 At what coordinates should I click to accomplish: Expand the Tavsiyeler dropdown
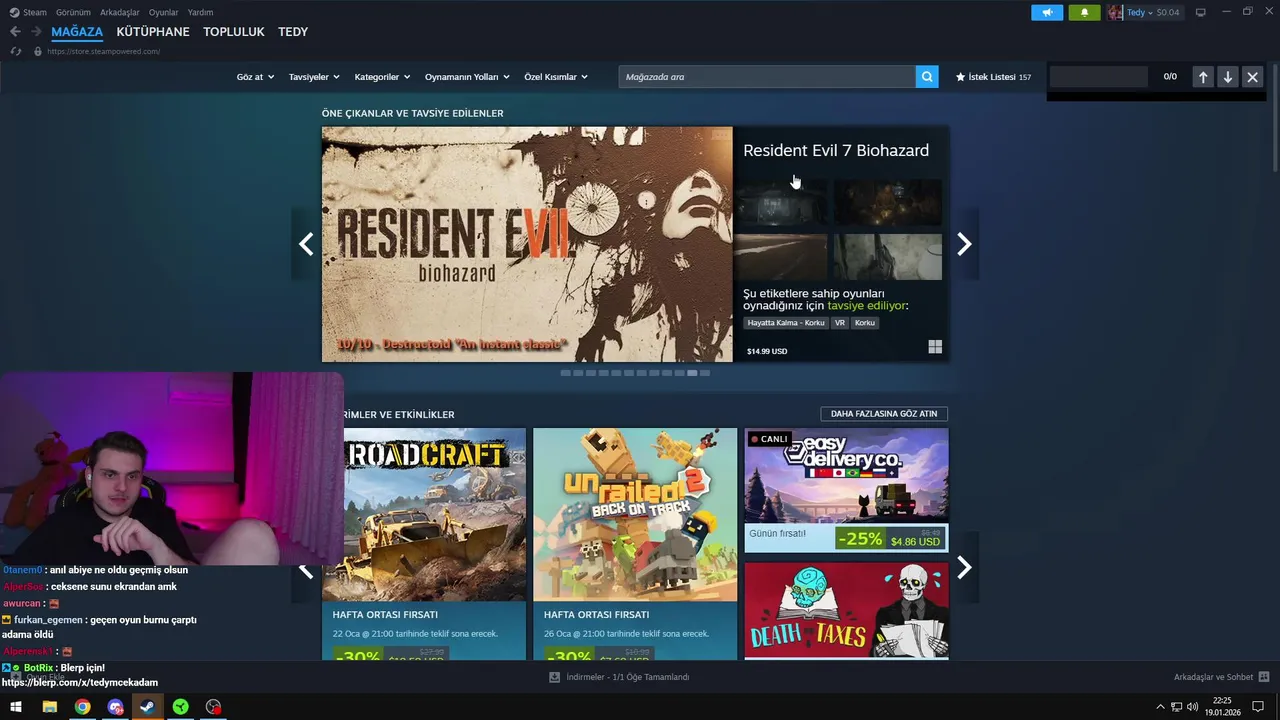(x=314, y=77)
